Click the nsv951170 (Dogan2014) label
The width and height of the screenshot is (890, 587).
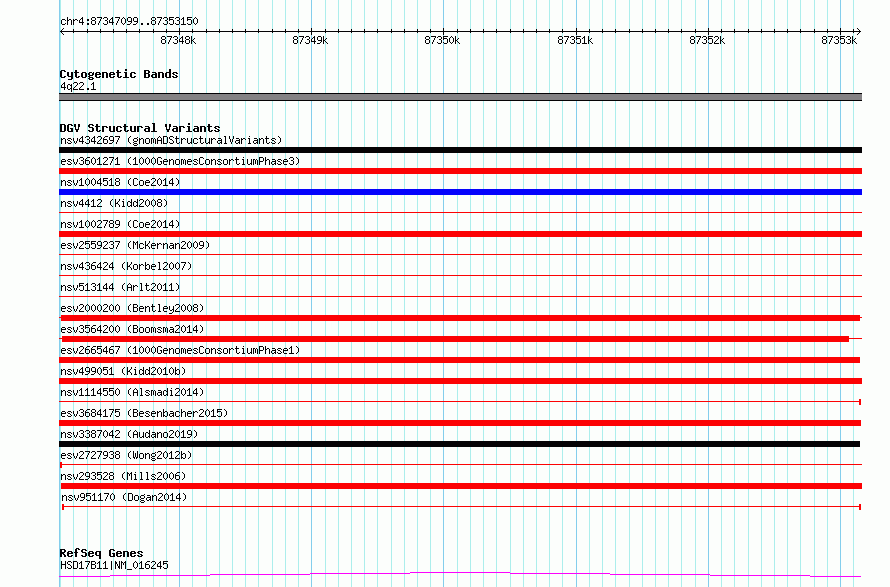tap(124, 497)
